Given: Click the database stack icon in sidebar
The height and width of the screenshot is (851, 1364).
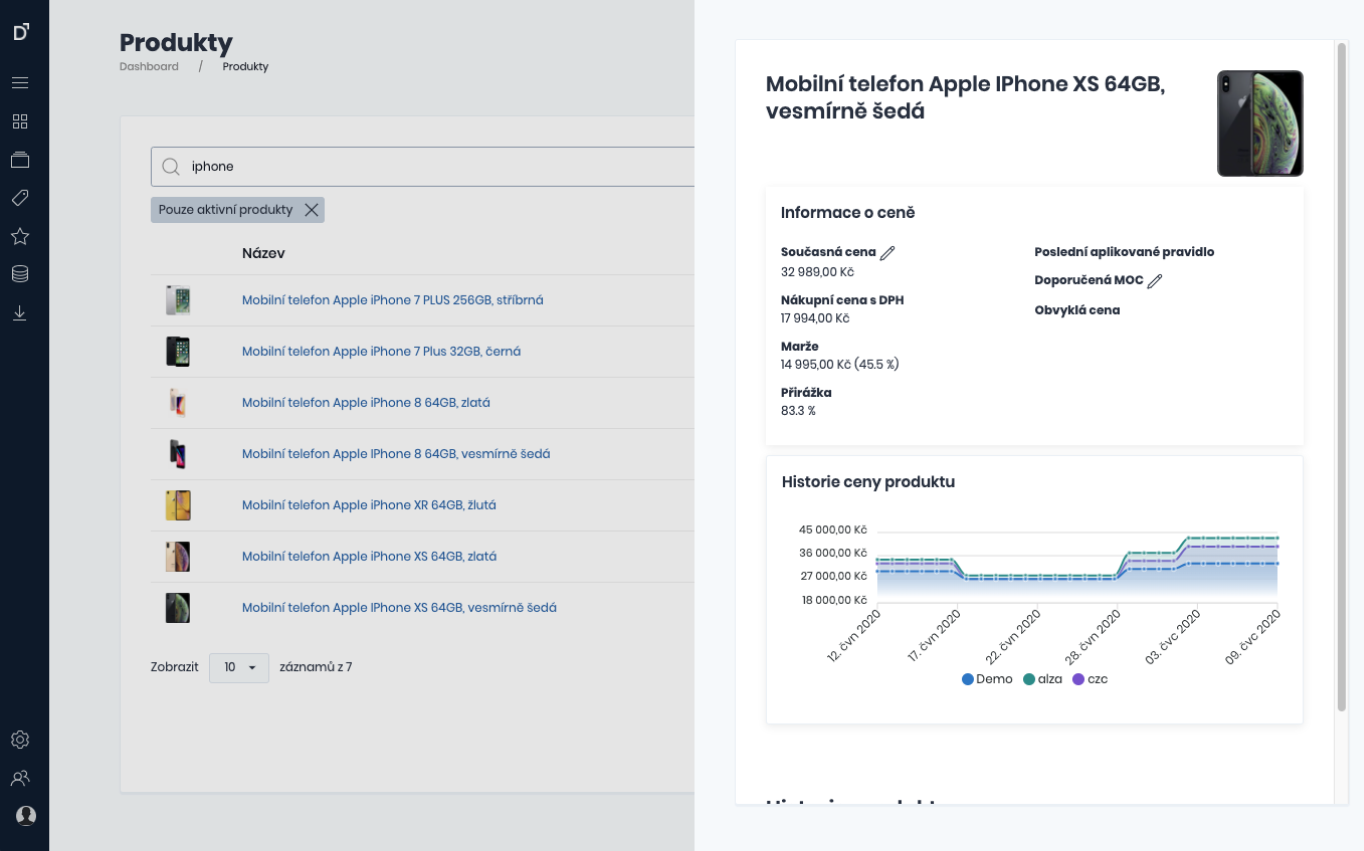Looking at the screenshot, I should coord(20,274).
